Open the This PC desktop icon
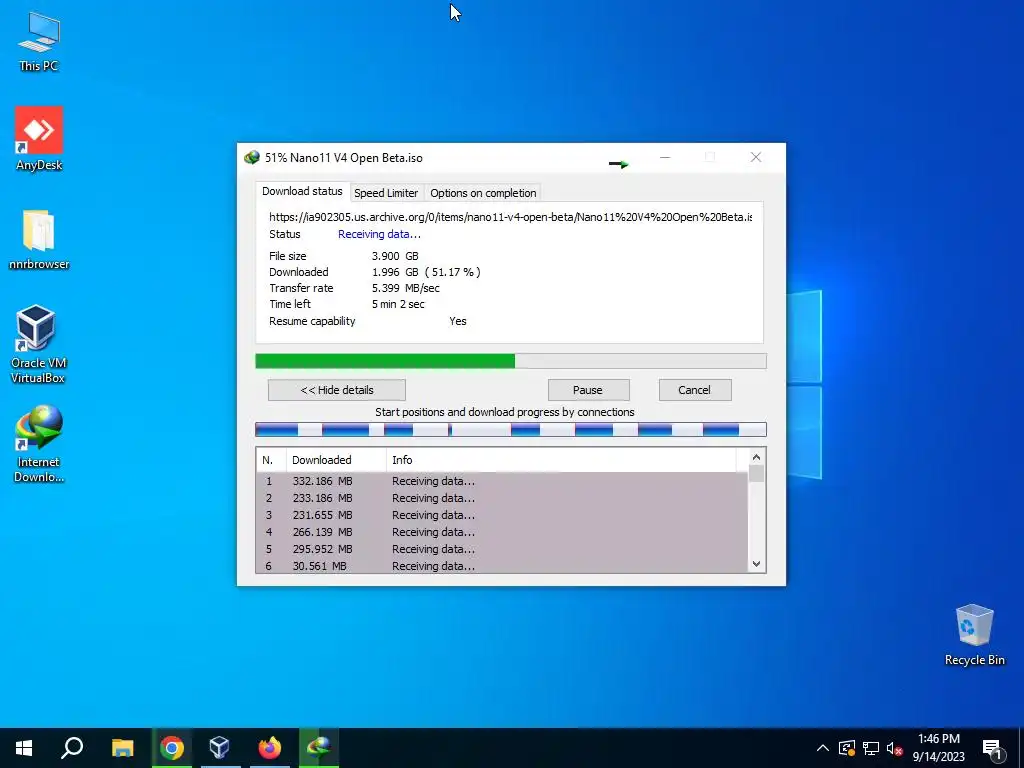Screen dimensions: 1024x768 (x=39, y=41)
